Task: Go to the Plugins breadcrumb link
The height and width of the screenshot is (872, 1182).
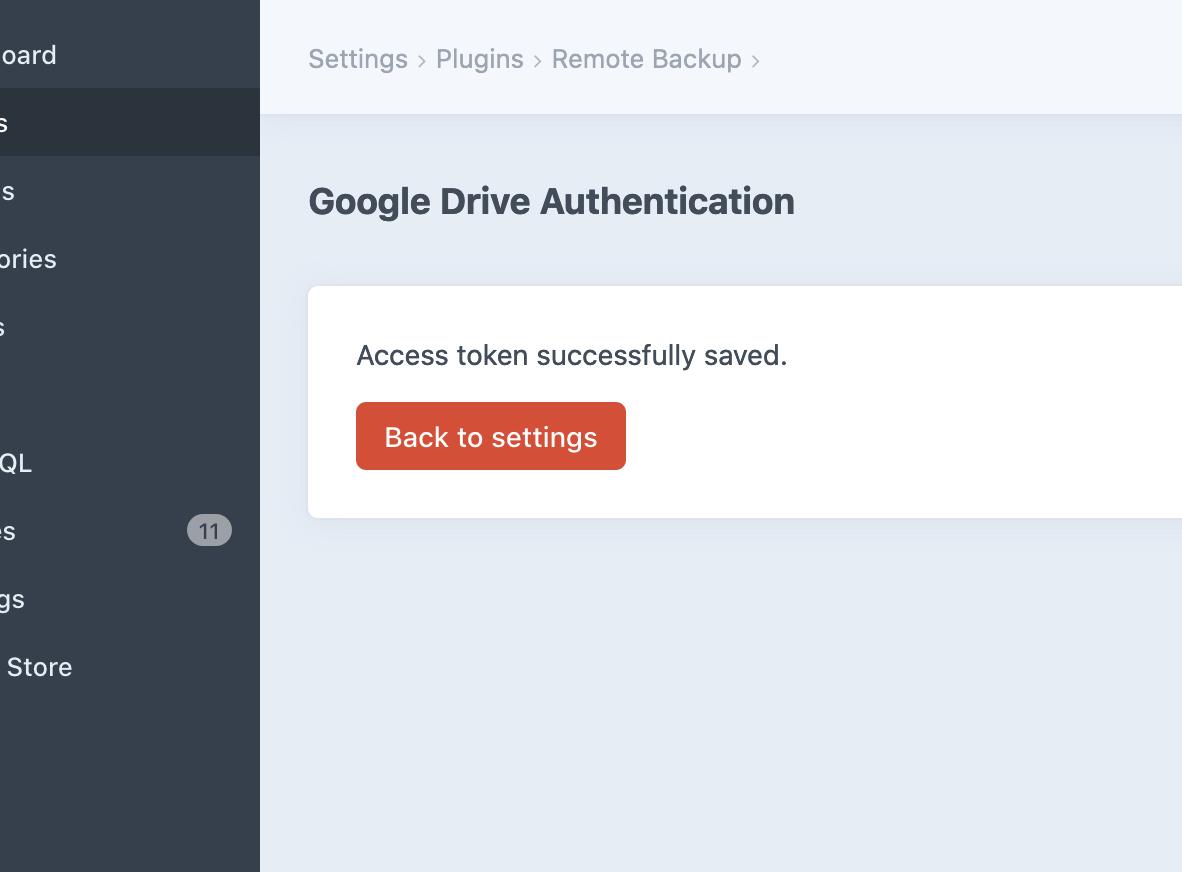Action: pyautogui.click(x=479, y=60)
